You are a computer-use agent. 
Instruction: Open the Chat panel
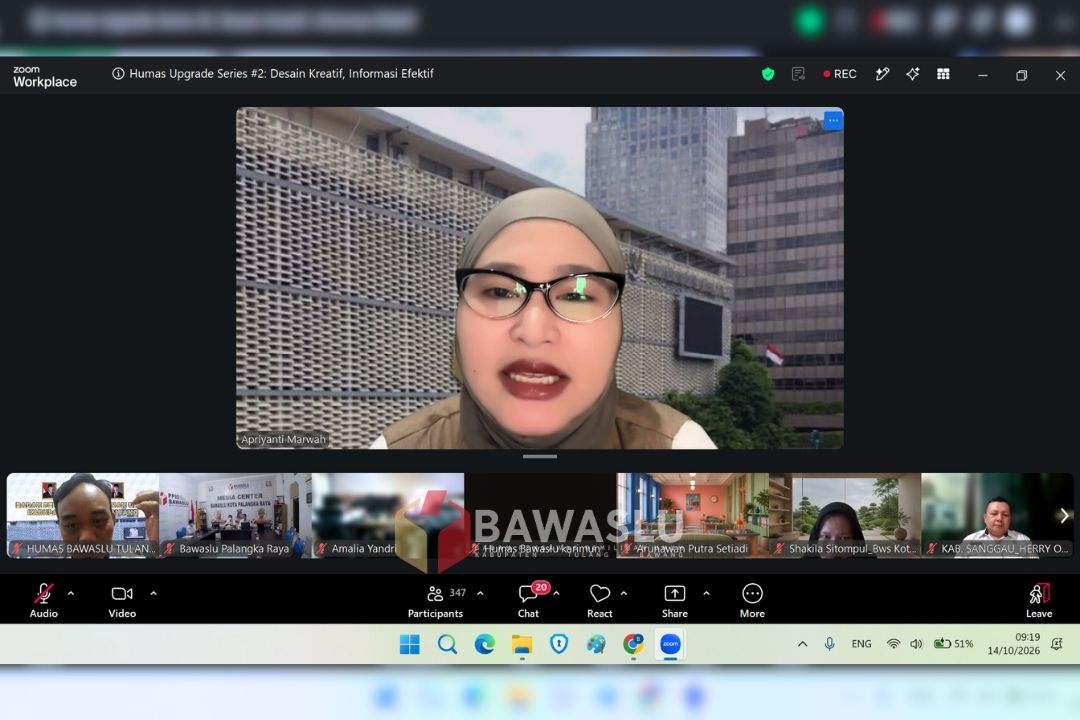tap(529, 600)
